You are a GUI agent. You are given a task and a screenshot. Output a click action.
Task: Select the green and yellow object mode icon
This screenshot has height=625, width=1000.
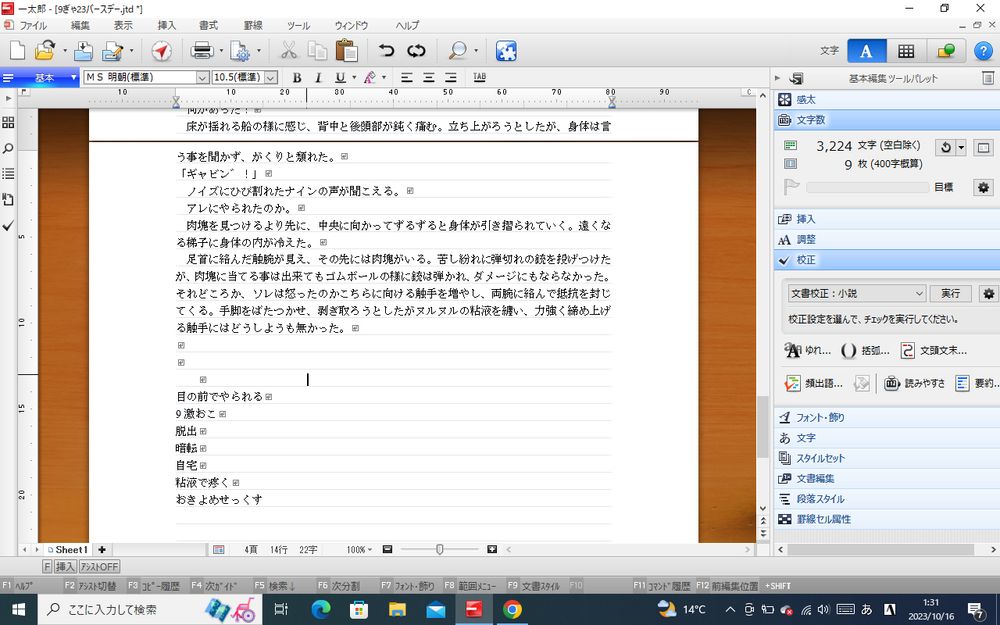[945, 51]
